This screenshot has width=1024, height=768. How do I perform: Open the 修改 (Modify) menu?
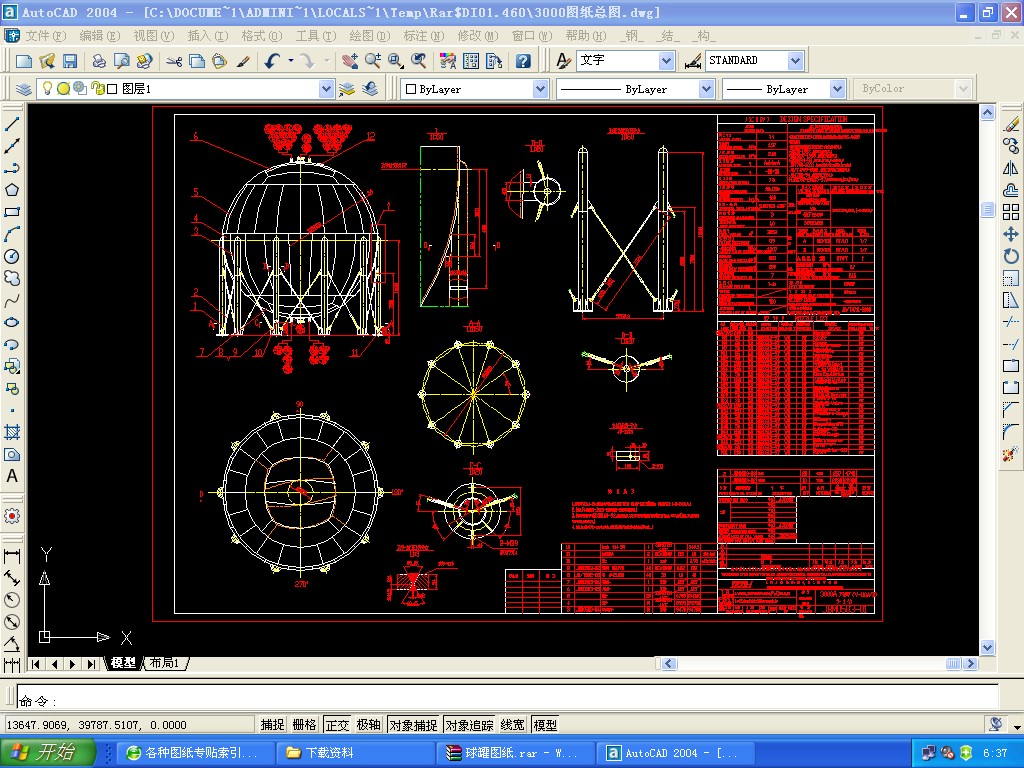[477, 36]
